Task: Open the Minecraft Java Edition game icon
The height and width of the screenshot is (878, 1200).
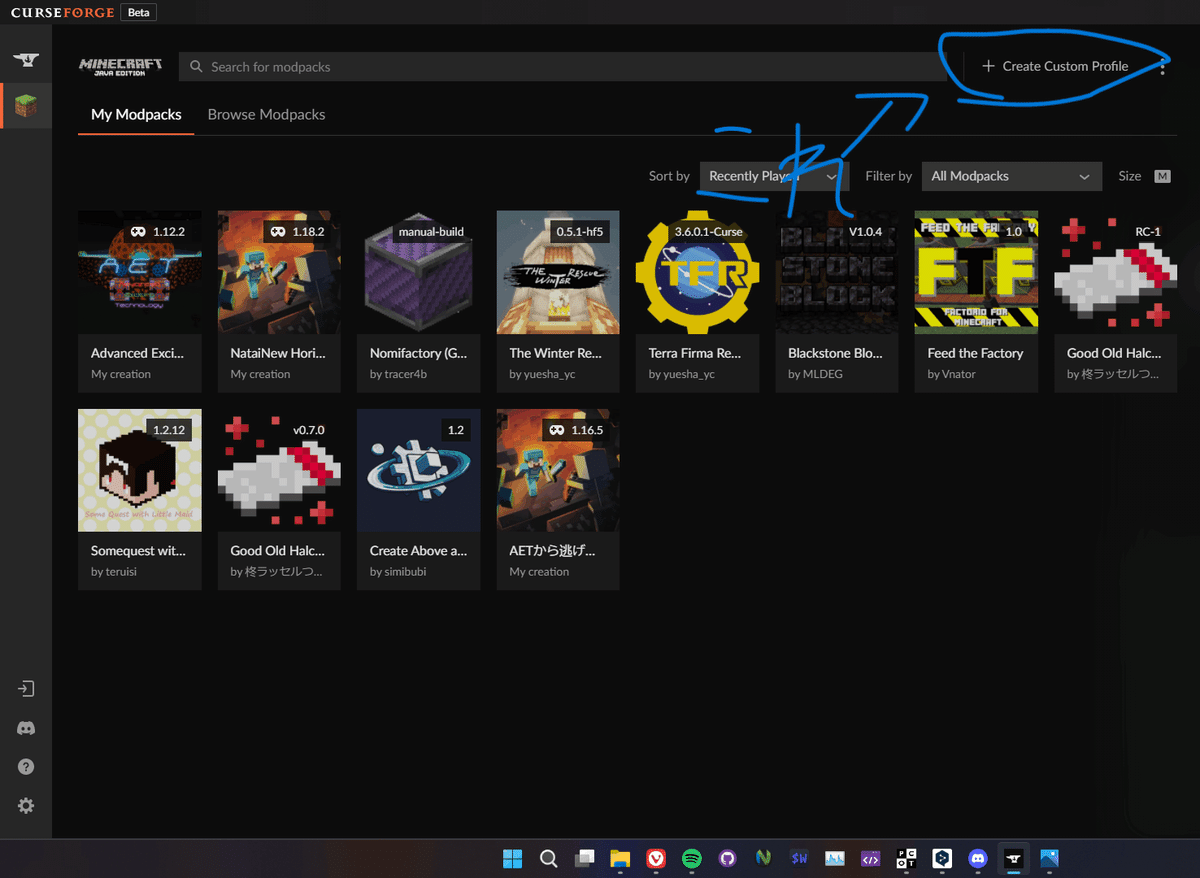Action: point(25,105)
